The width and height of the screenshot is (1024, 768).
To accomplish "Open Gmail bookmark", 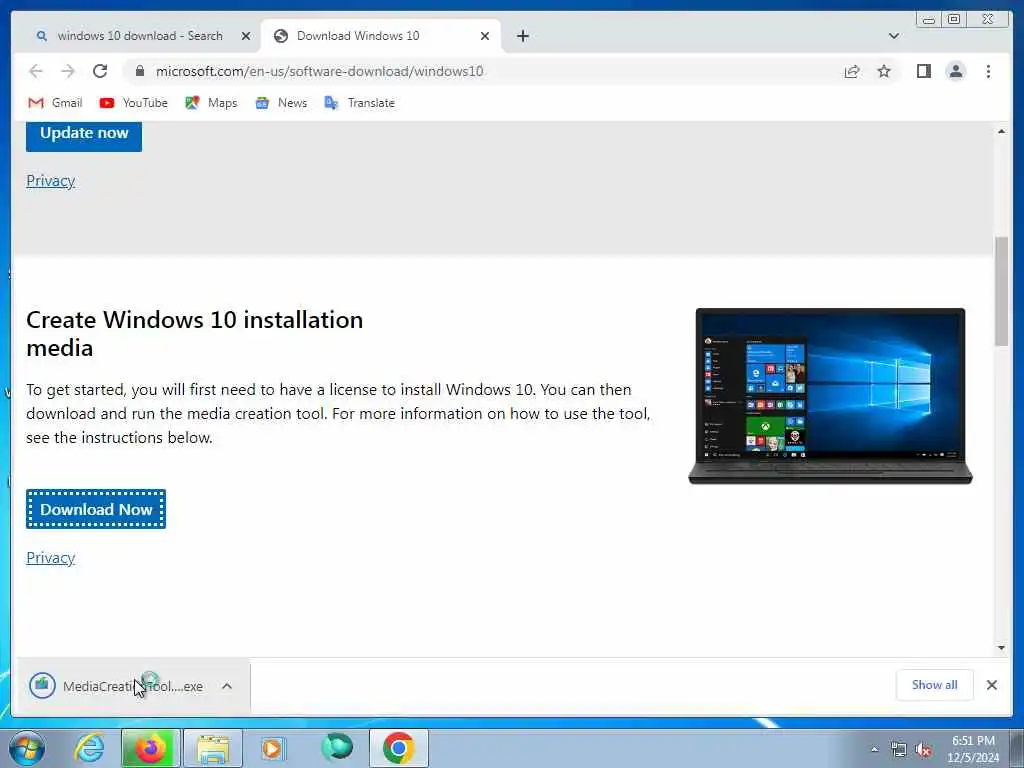I will [56, 103].
